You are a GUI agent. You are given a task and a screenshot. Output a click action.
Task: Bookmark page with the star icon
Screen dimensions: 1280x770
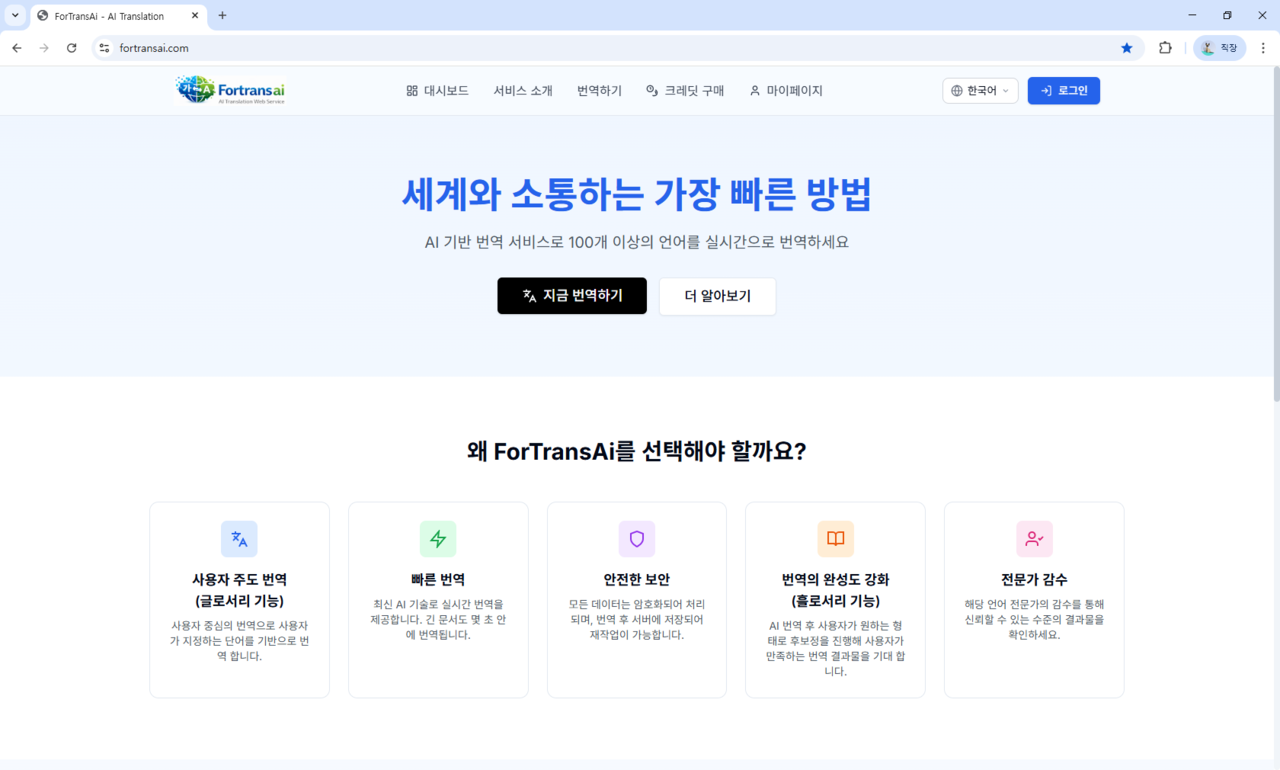[1127, 48]
